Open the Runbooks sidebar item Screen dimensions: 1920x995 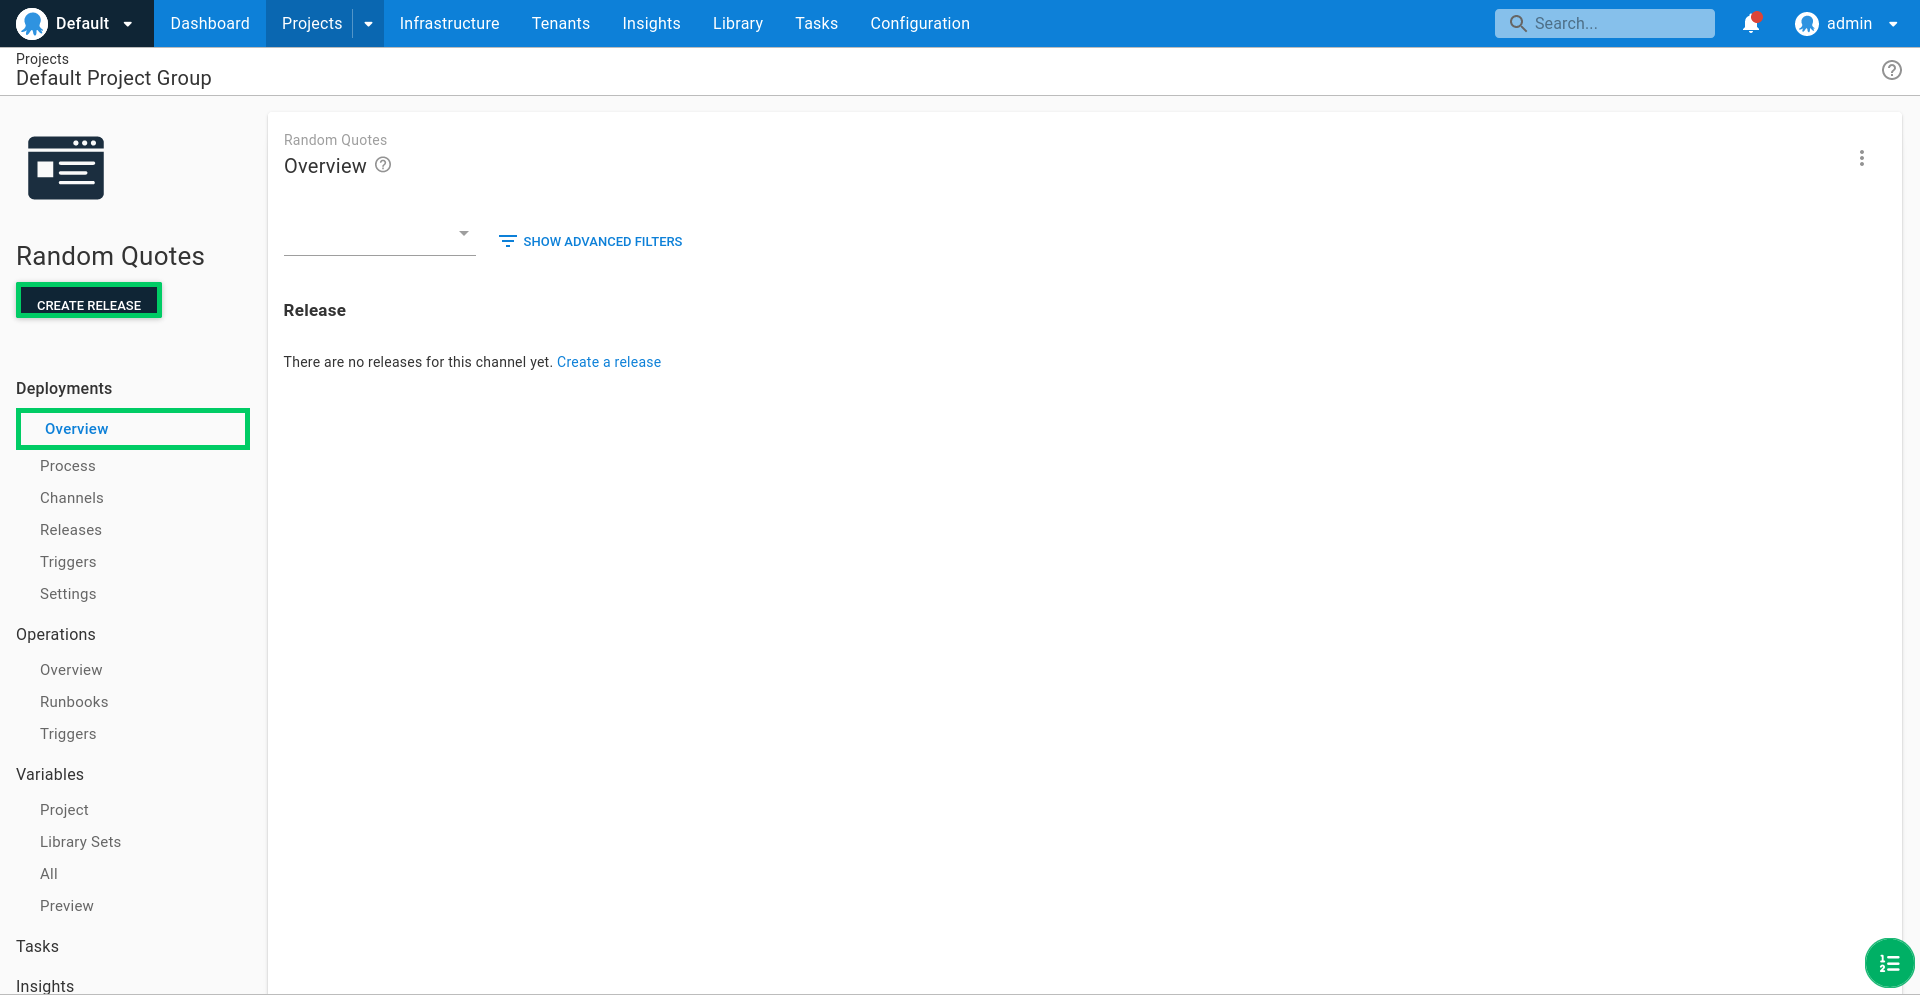[74, 702]
